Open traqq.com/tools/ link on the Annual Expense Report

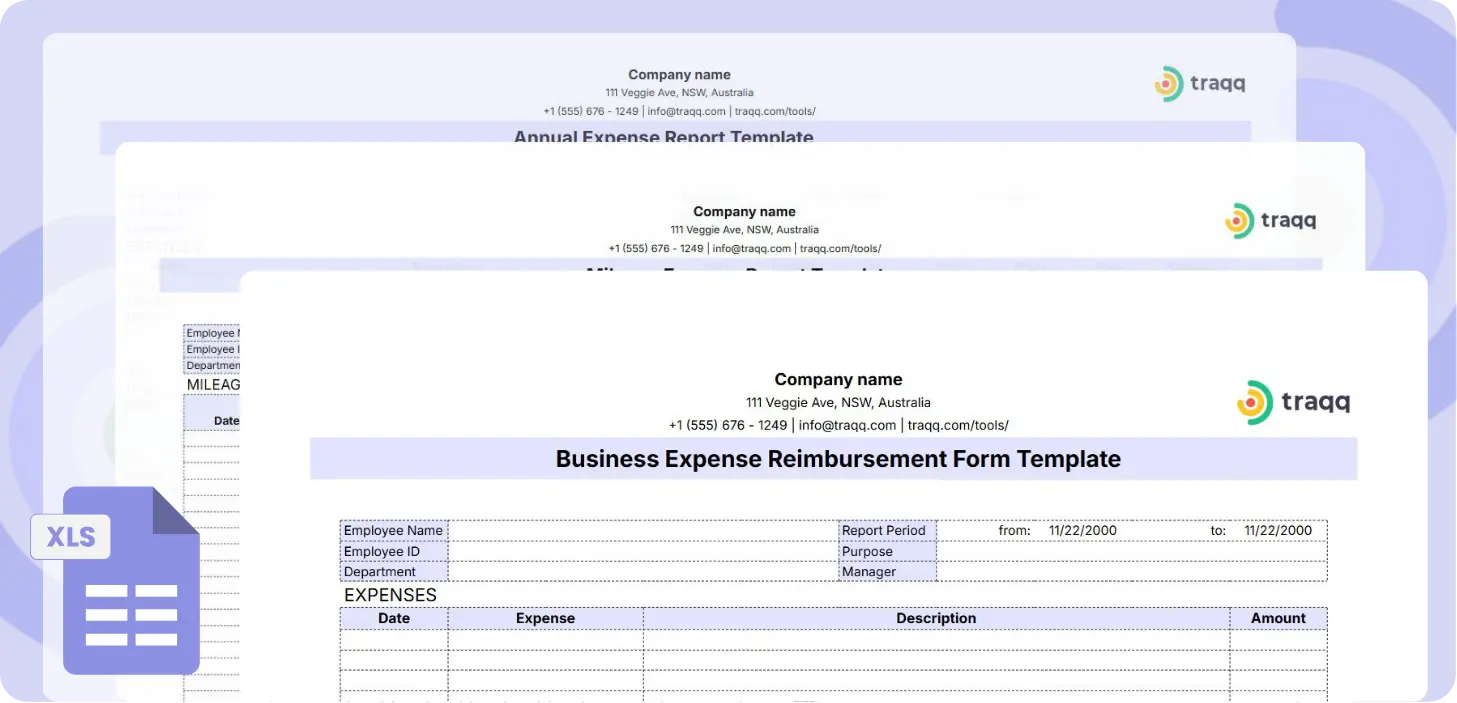point(775,111)
